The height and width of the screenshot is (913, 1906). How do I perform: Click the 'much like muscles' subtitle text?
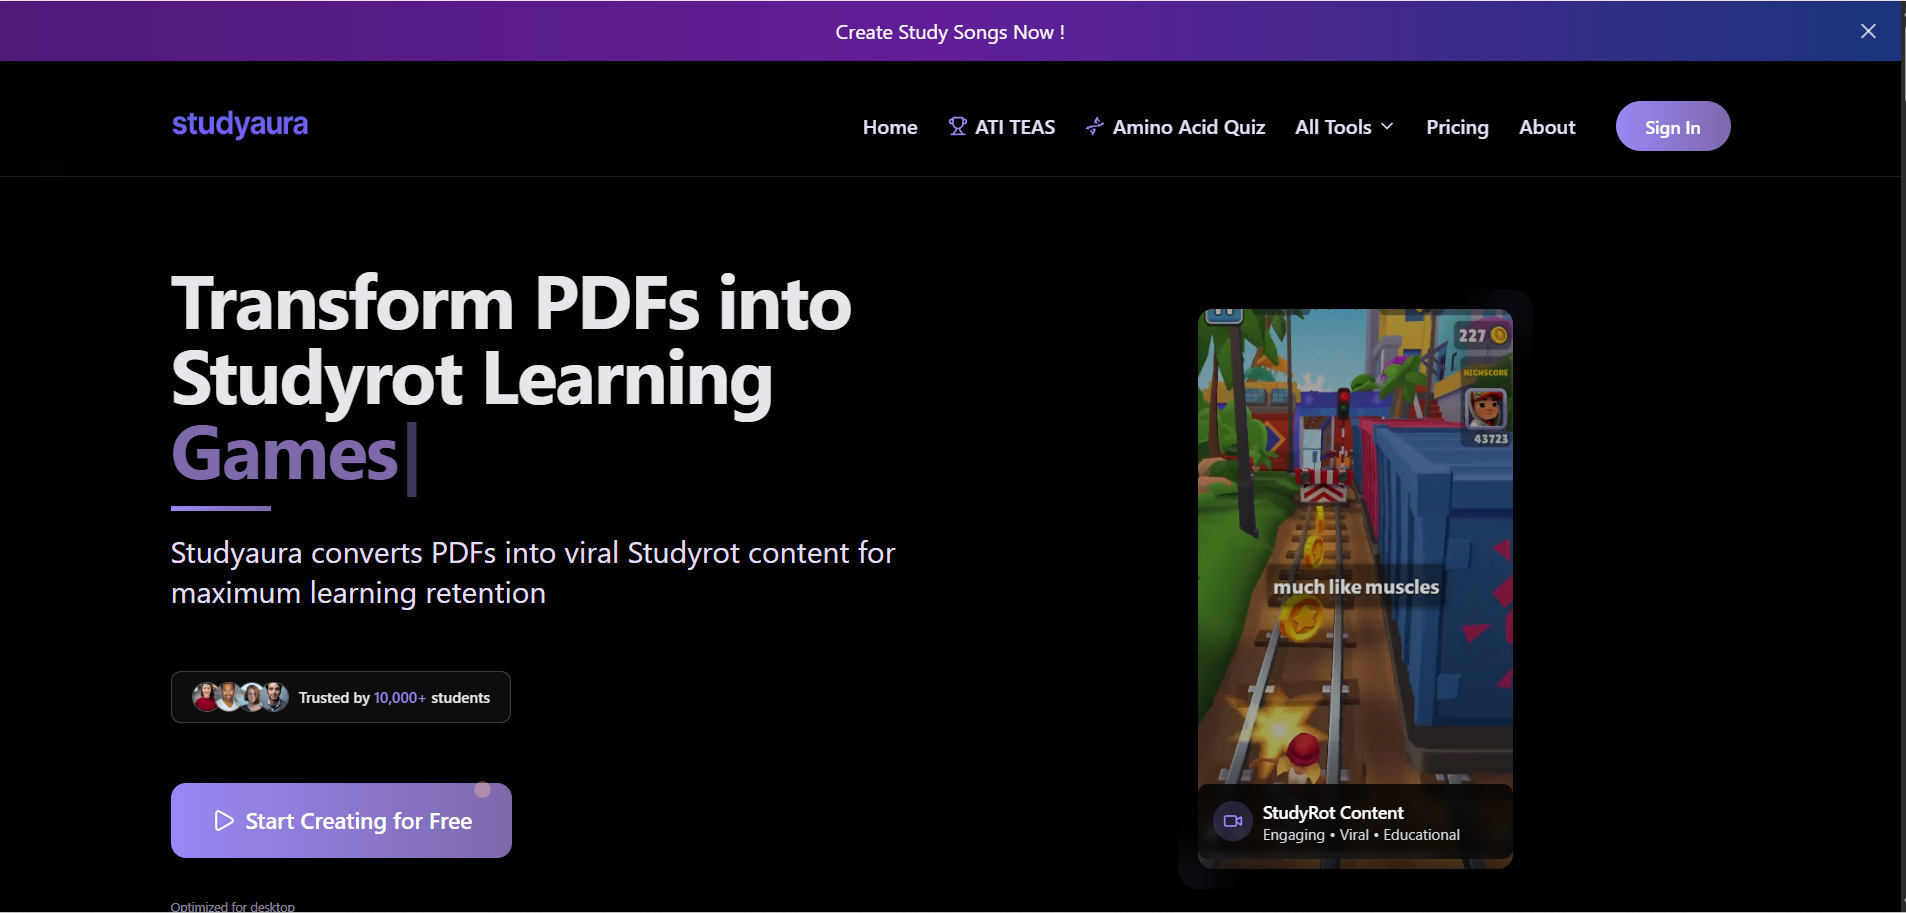coord(1356,587)
